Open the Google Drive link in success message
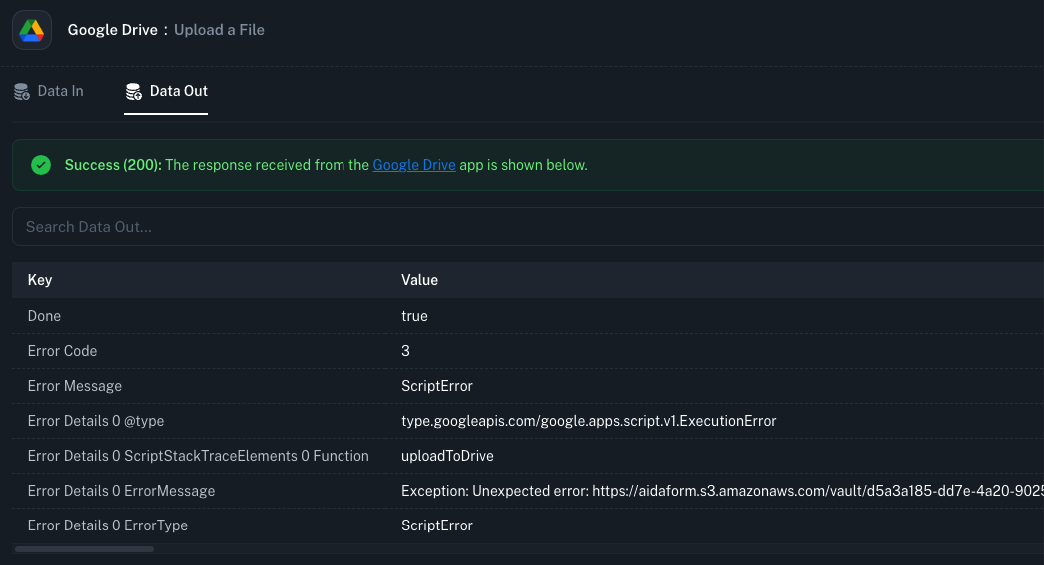This screenshot has width=1044, height=565. 414,165
